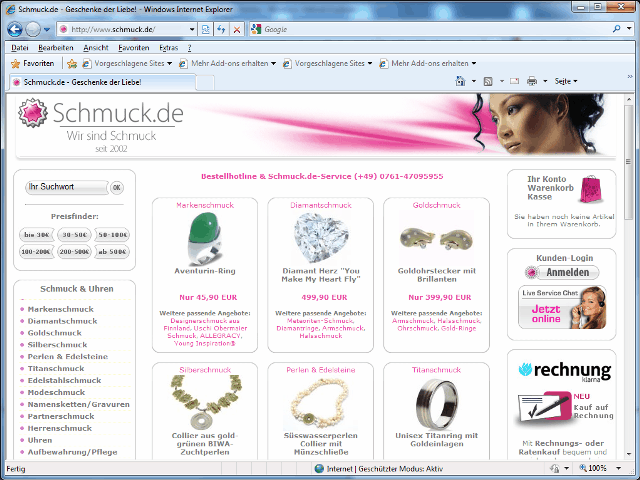Image resolution: width=640 pixels, height=480 pixels.
Task: Select price filter 50-100€
Action: 112,235
